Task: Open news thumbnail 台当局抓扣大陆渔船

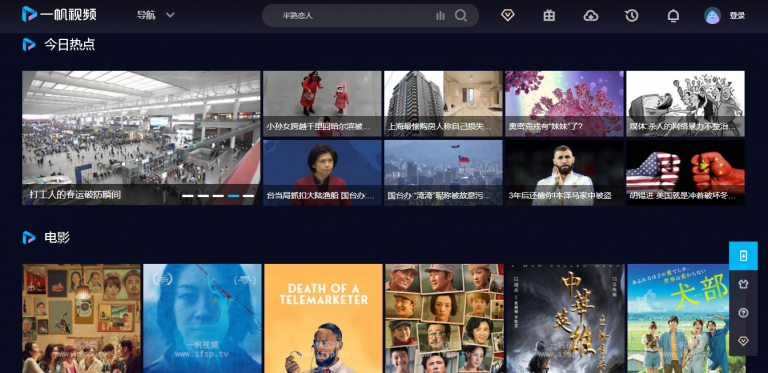Action: [322, 173]
